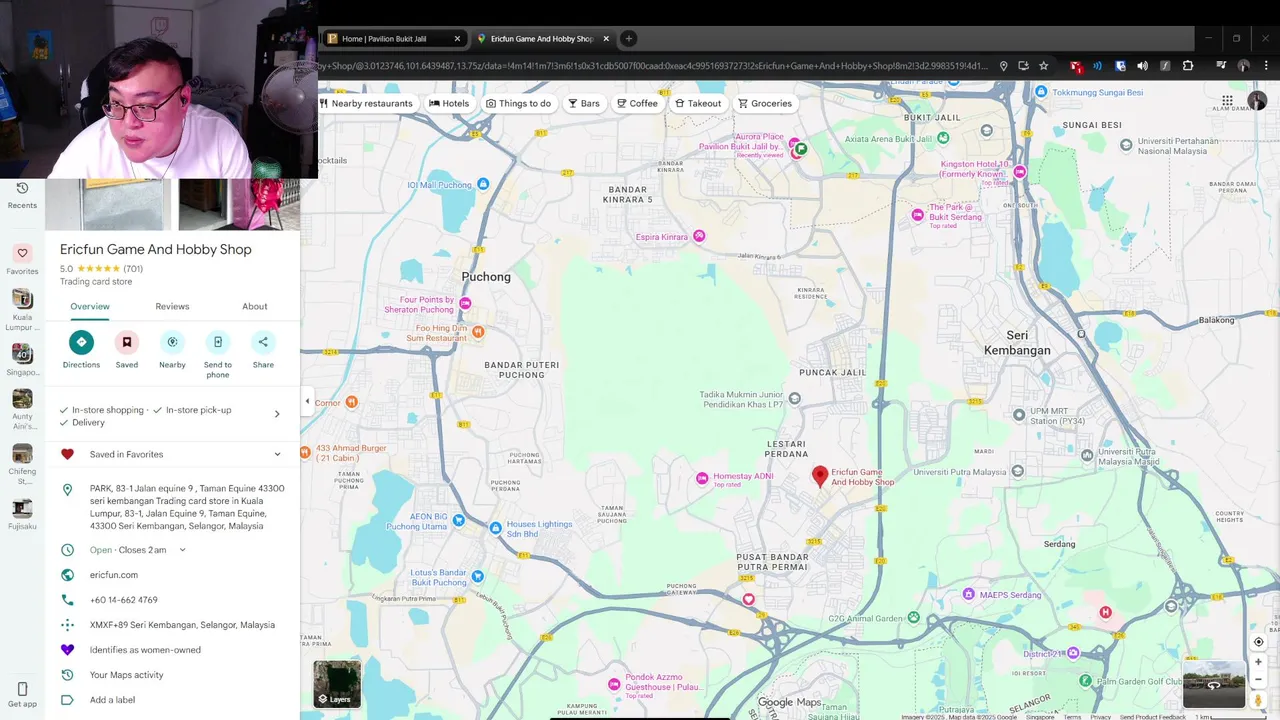Select the Takeout chip

point(698,103)
